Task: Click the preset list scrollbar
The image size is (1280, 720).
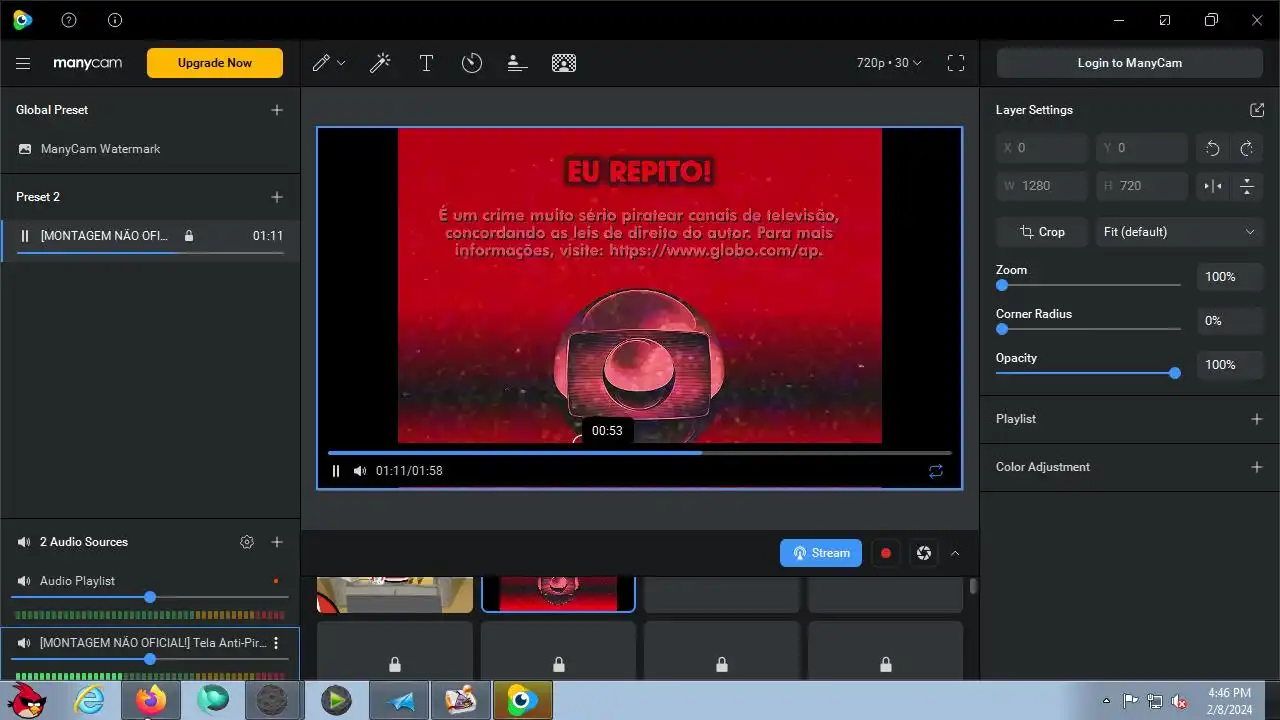Action: (973, 585)
